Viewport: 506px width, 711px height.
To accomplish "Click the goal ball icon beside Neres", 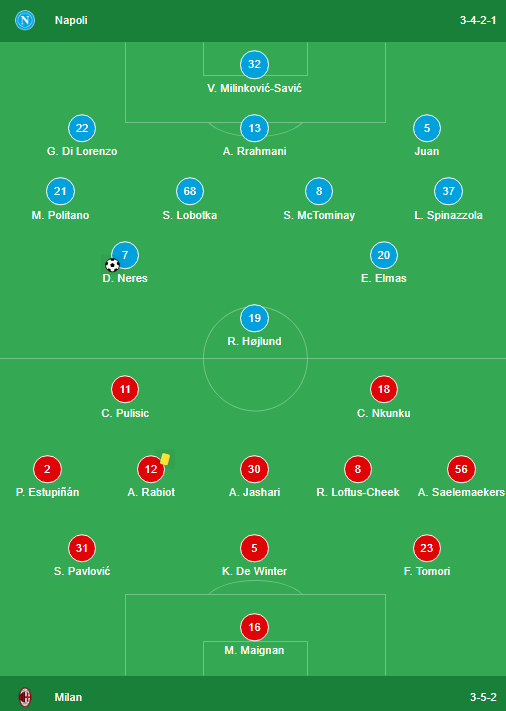I will tap(112, 265).
